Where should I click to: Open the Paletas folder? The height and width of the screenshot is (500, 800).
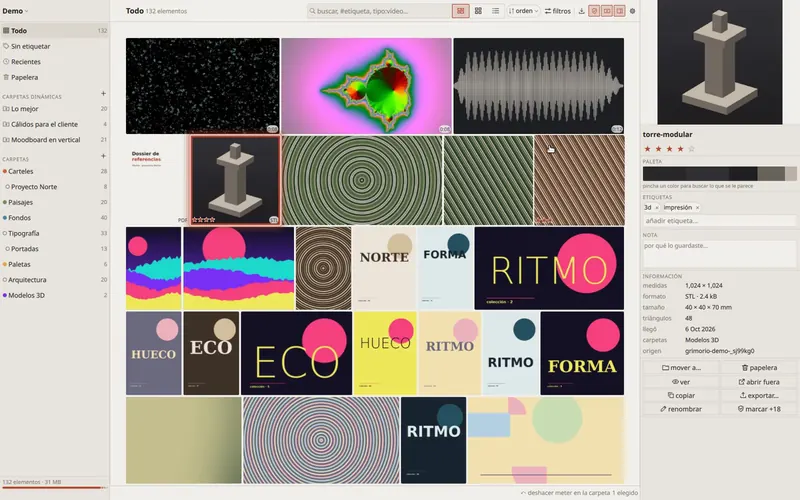tap(54, 264)
